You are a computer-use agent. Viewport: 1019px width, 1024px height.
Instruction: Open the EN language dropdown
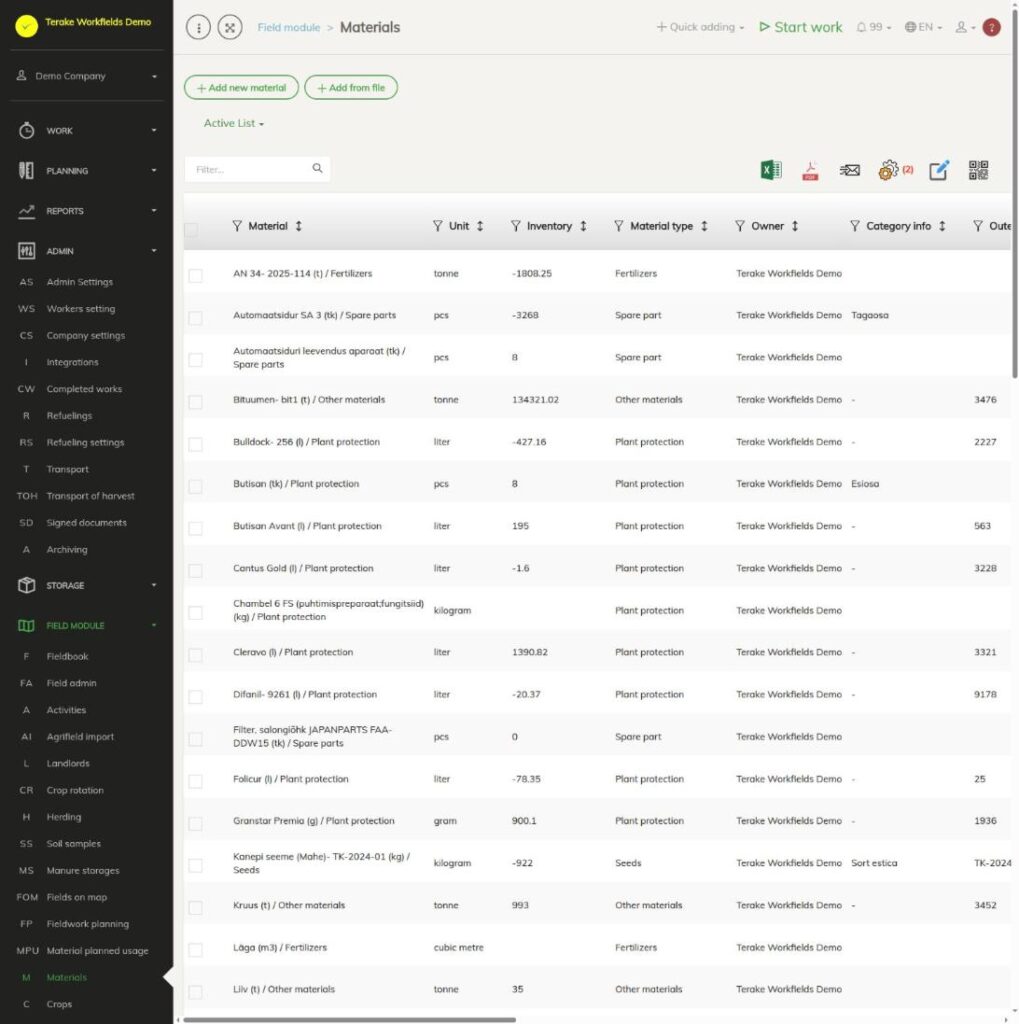923,27
